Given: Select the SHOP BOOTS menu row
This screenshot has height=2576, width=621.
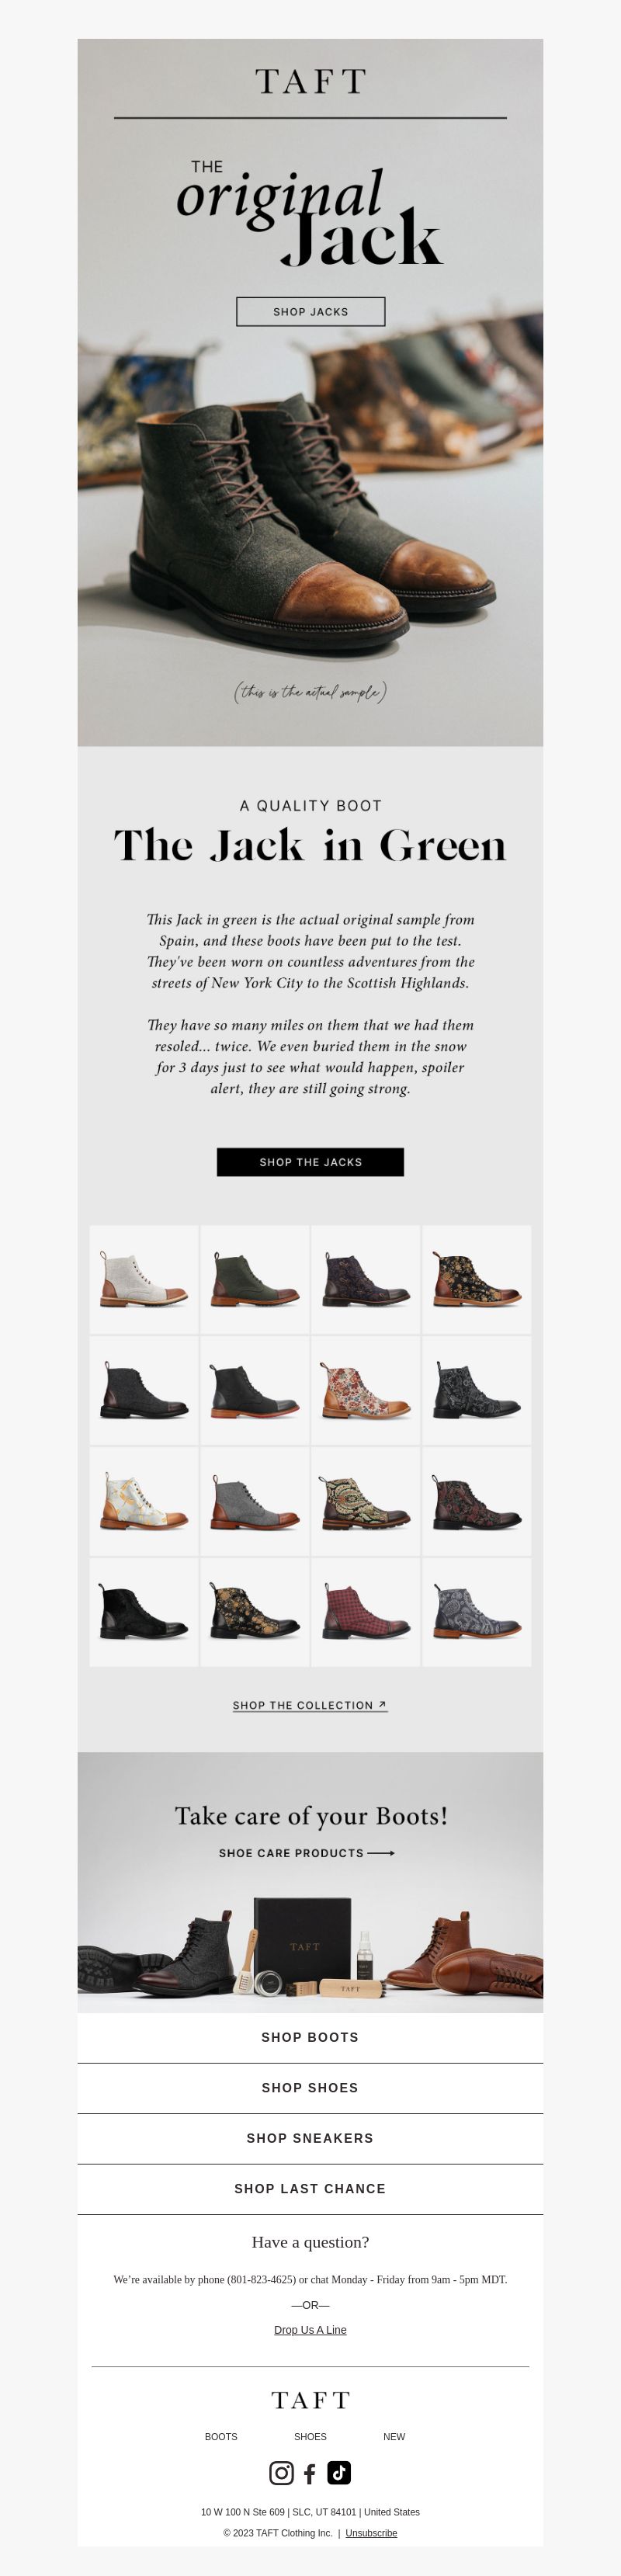Looking at the screenshot, I should click(310, 2037).
